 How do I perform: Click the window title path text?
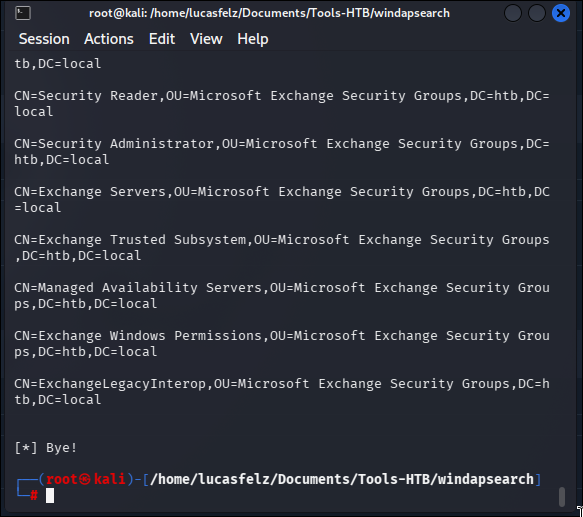(x=269, y=13)
